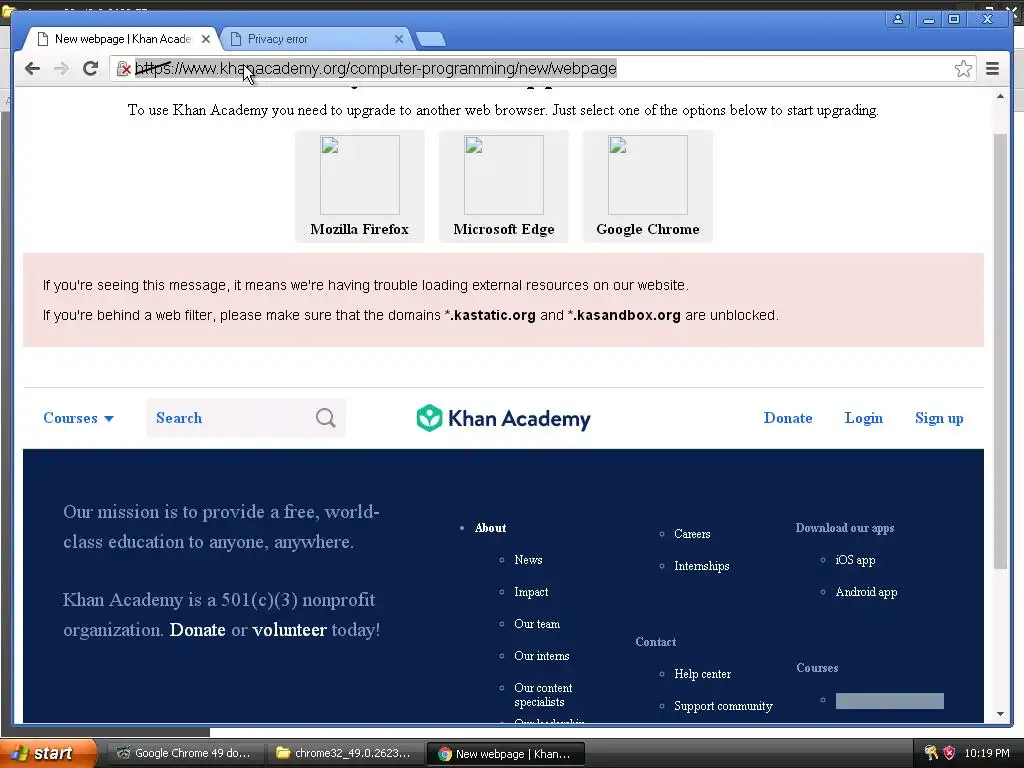The image size is (1024, 768).
Task: Click New webpage Khan taskbar button
Action: point(505,754)
